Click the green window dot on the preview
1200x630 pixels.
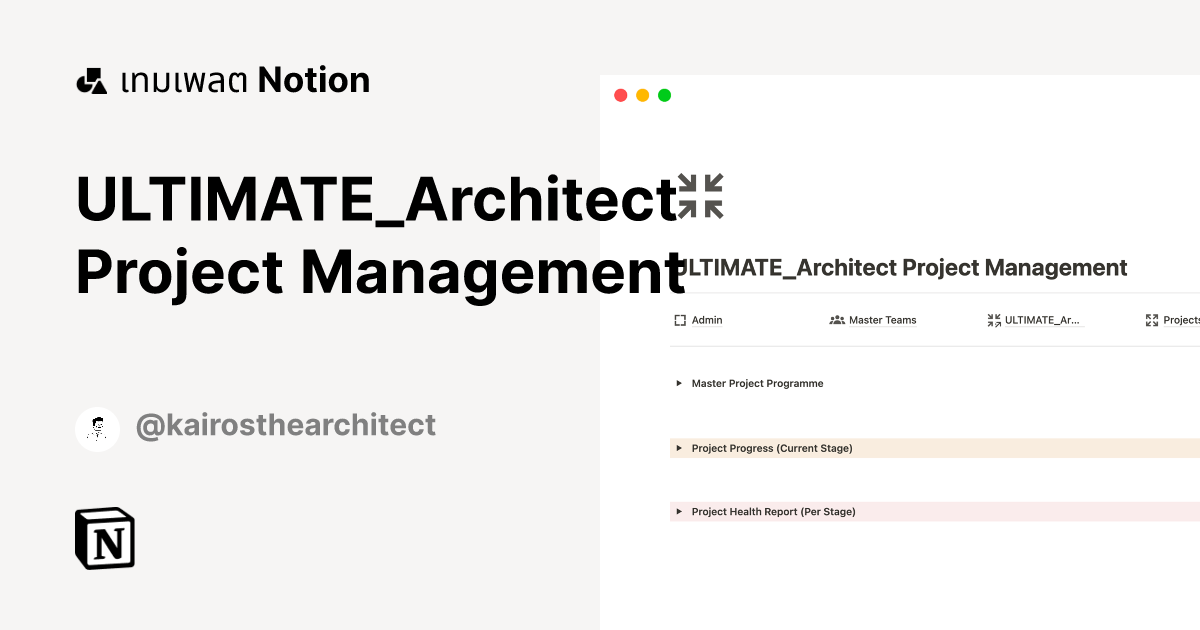pyautogui.click(x=663, y=94)
